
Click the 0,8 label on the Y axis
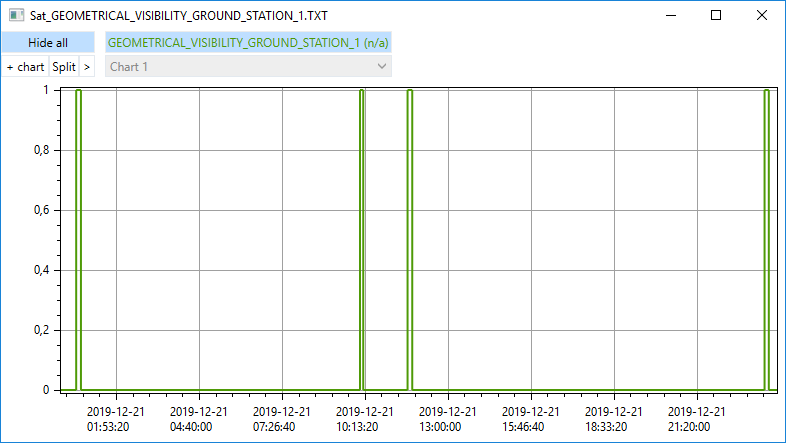click(43, 150)
